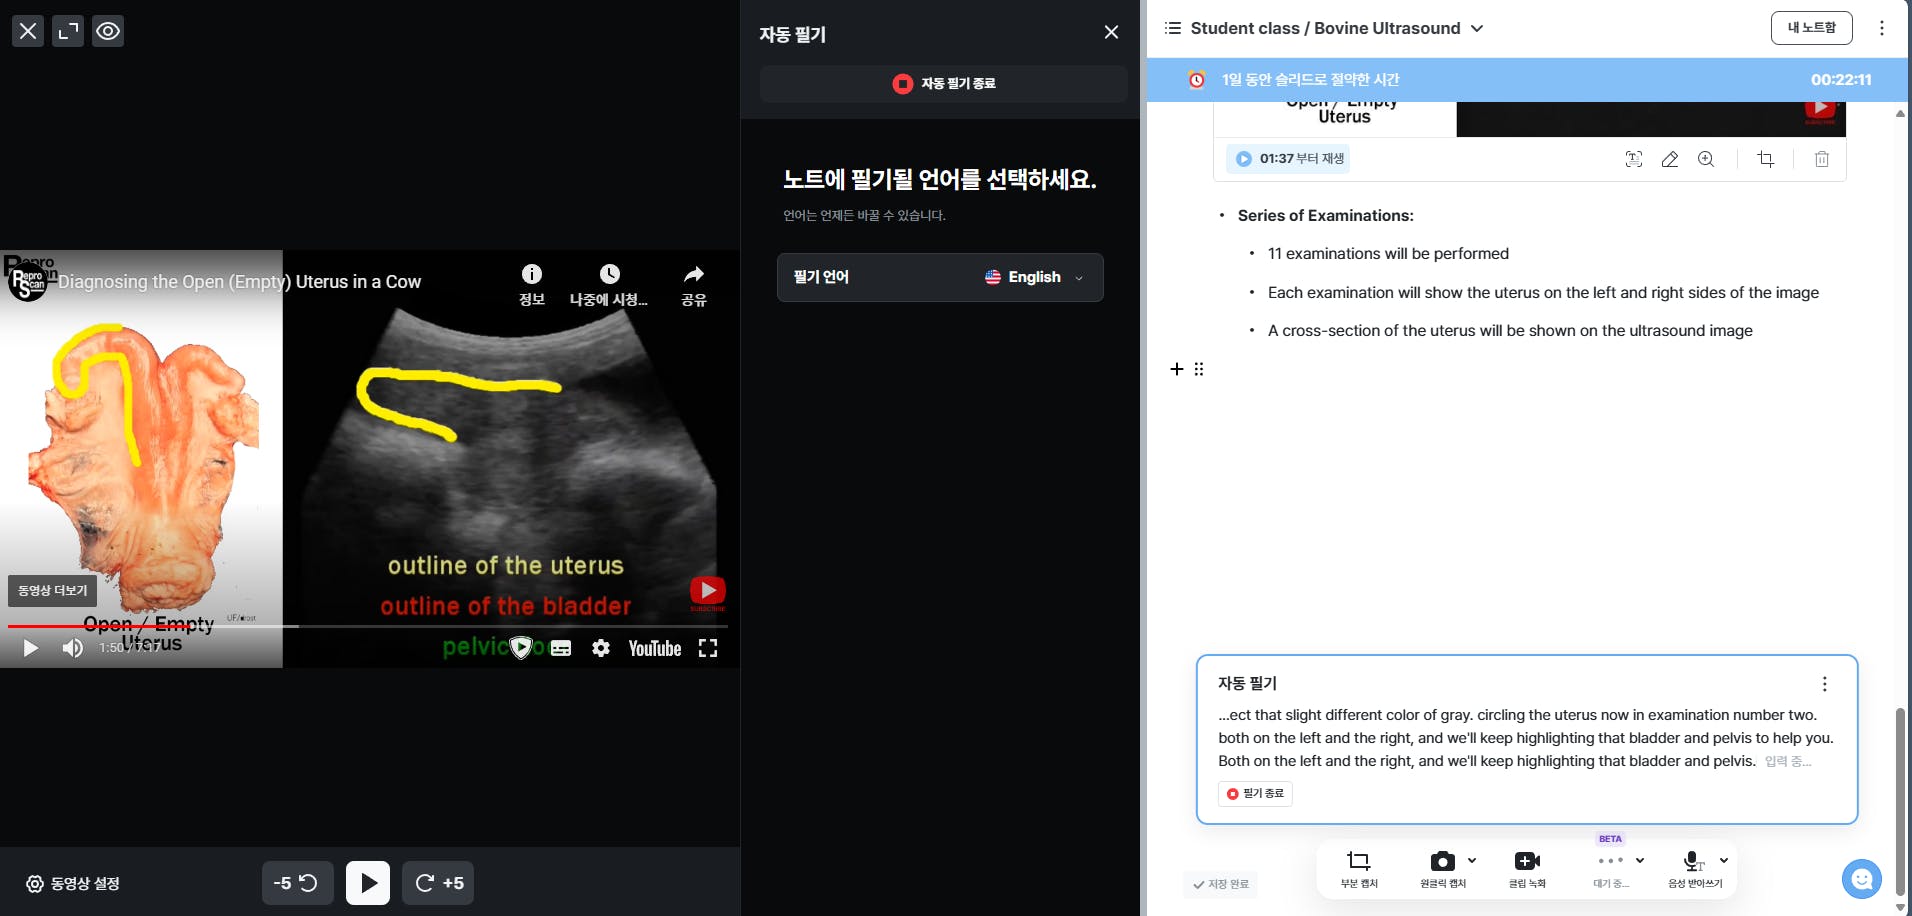Click the red Subscribe watermark on the video
The image size is (1912, 916).
[708, 592]
